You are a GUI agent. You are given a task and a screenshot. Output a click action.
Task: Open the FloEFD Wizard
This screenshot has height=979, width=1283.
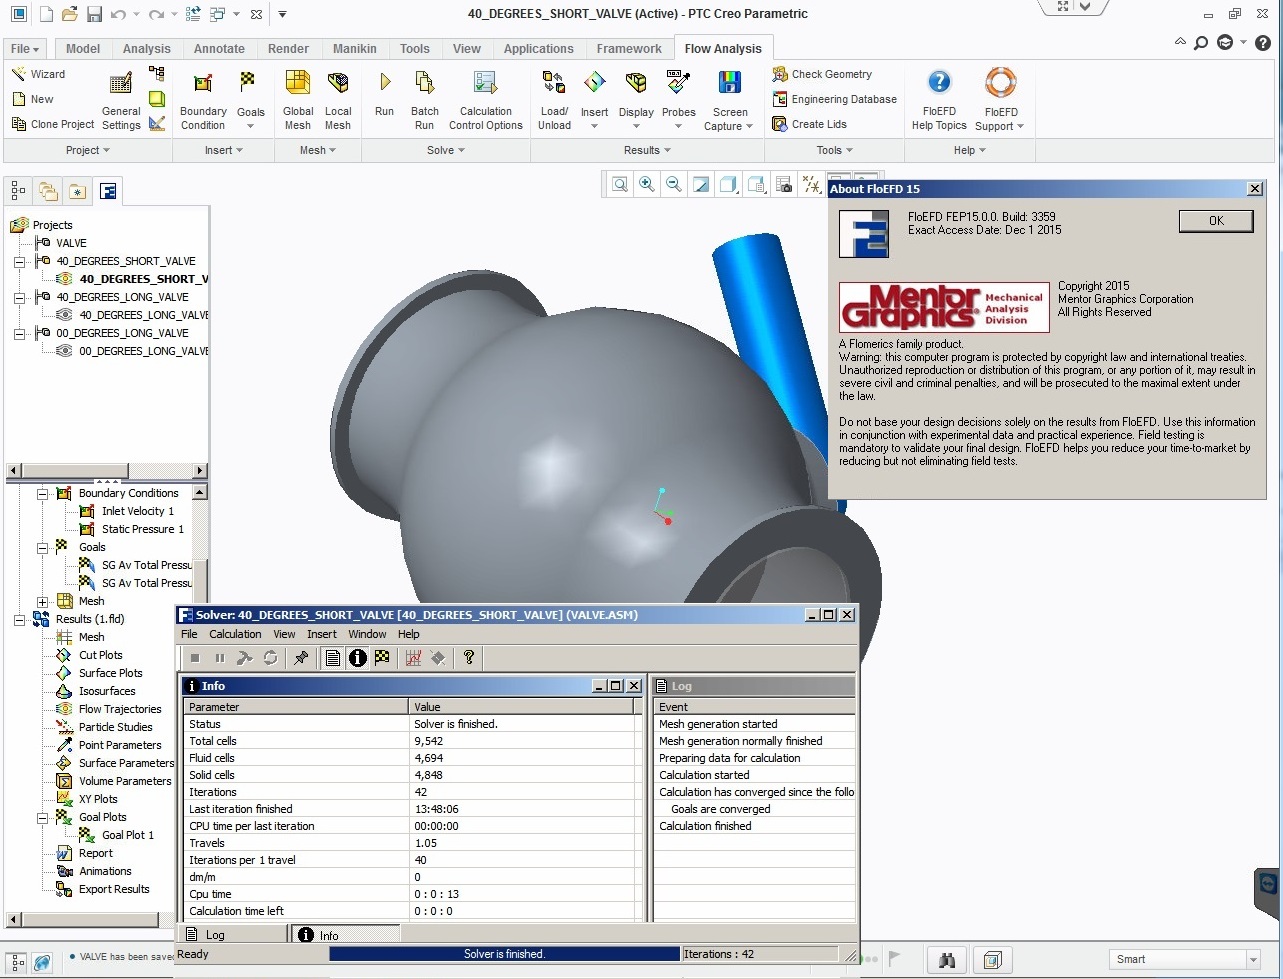(38, 74)
